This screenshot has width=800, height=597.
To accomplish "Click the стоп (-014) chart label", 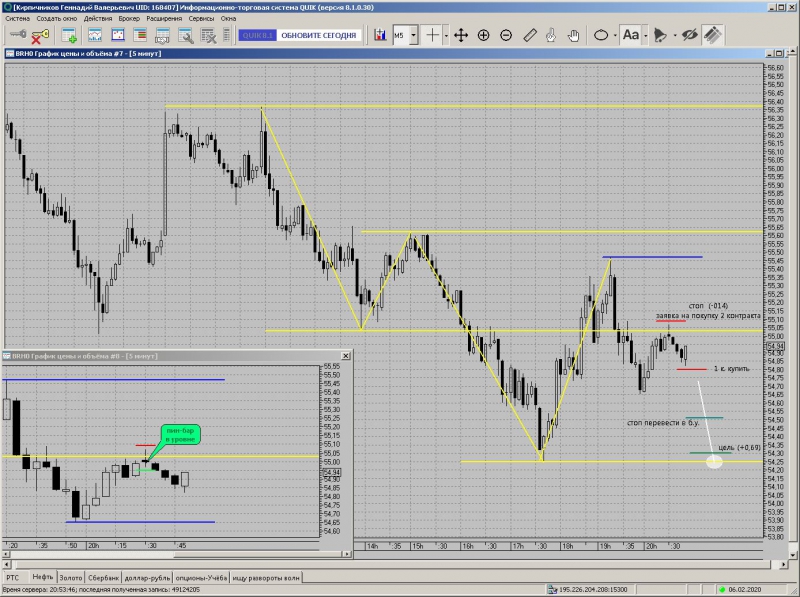I will pos(709,306).
